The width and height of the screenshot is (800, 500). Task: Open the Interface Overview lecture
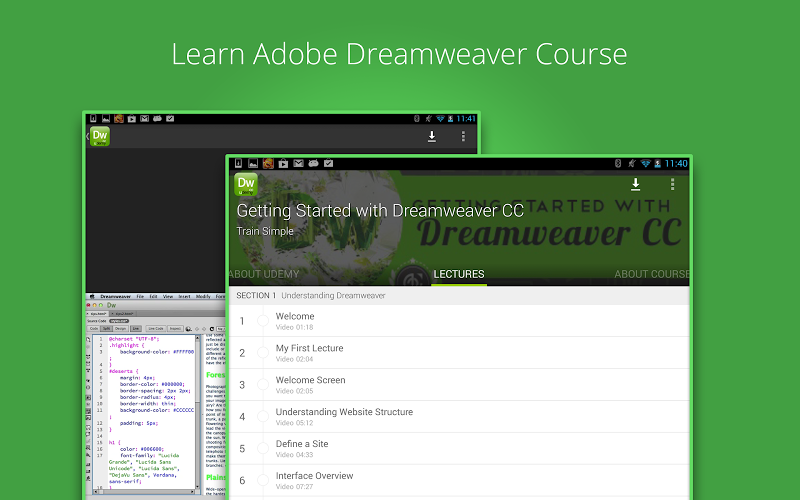(x=459, y=480)
